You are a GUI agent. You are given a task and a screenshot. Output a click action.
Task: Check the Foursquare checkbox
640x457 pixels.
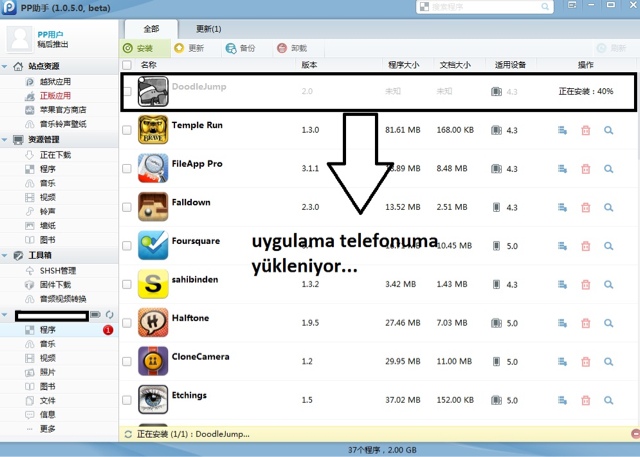tap(127, 245)
